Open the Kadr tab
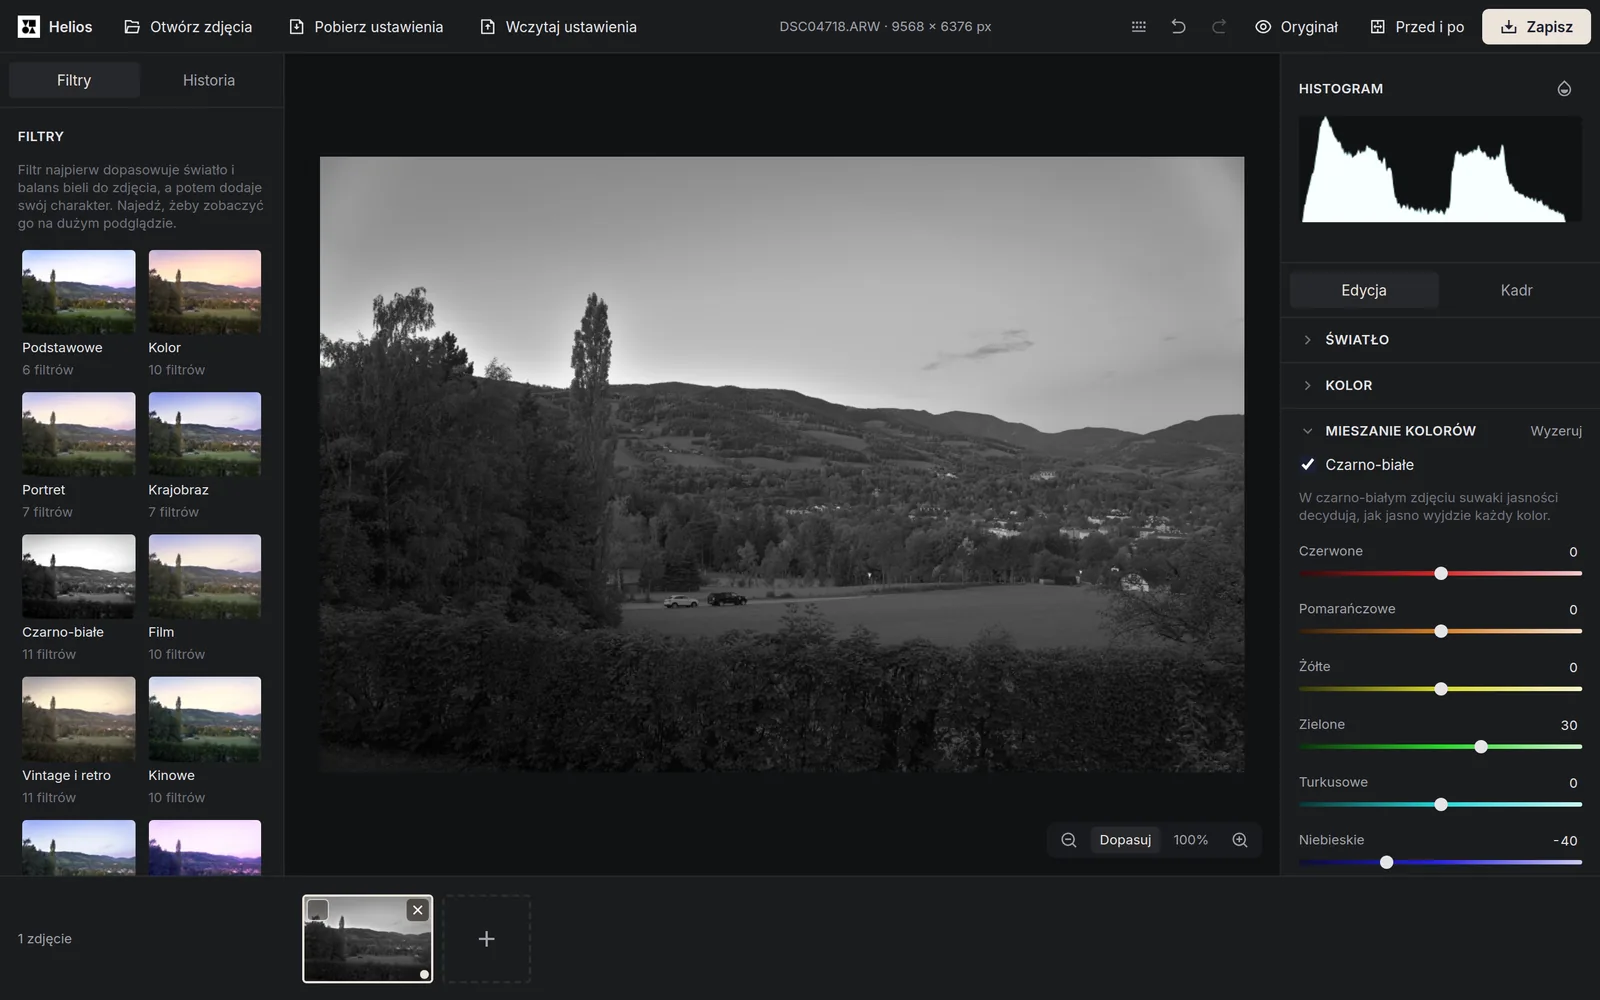This screenshot has height=1000, width=1600. [x=1516, y=290]
